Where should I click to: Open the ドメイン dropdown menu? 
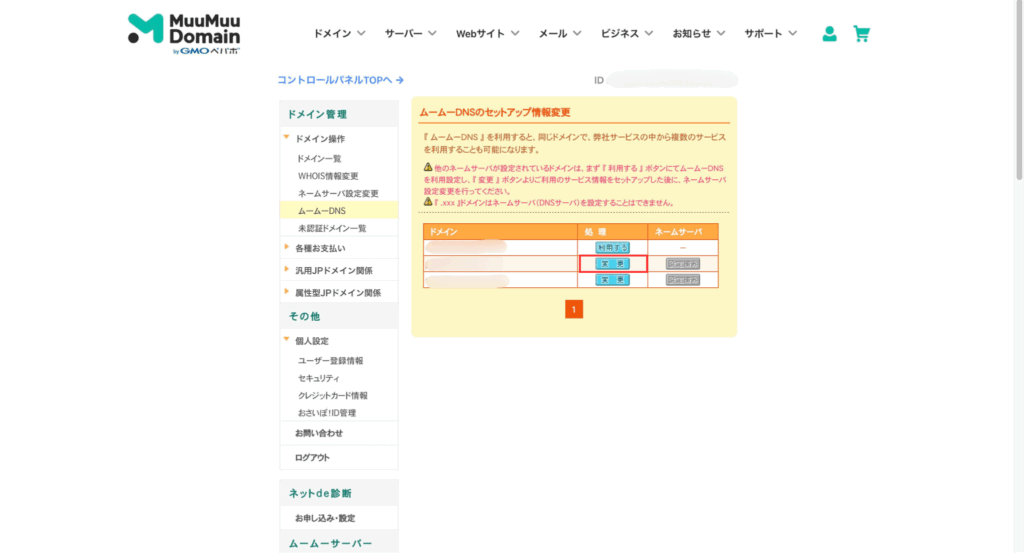339,34
